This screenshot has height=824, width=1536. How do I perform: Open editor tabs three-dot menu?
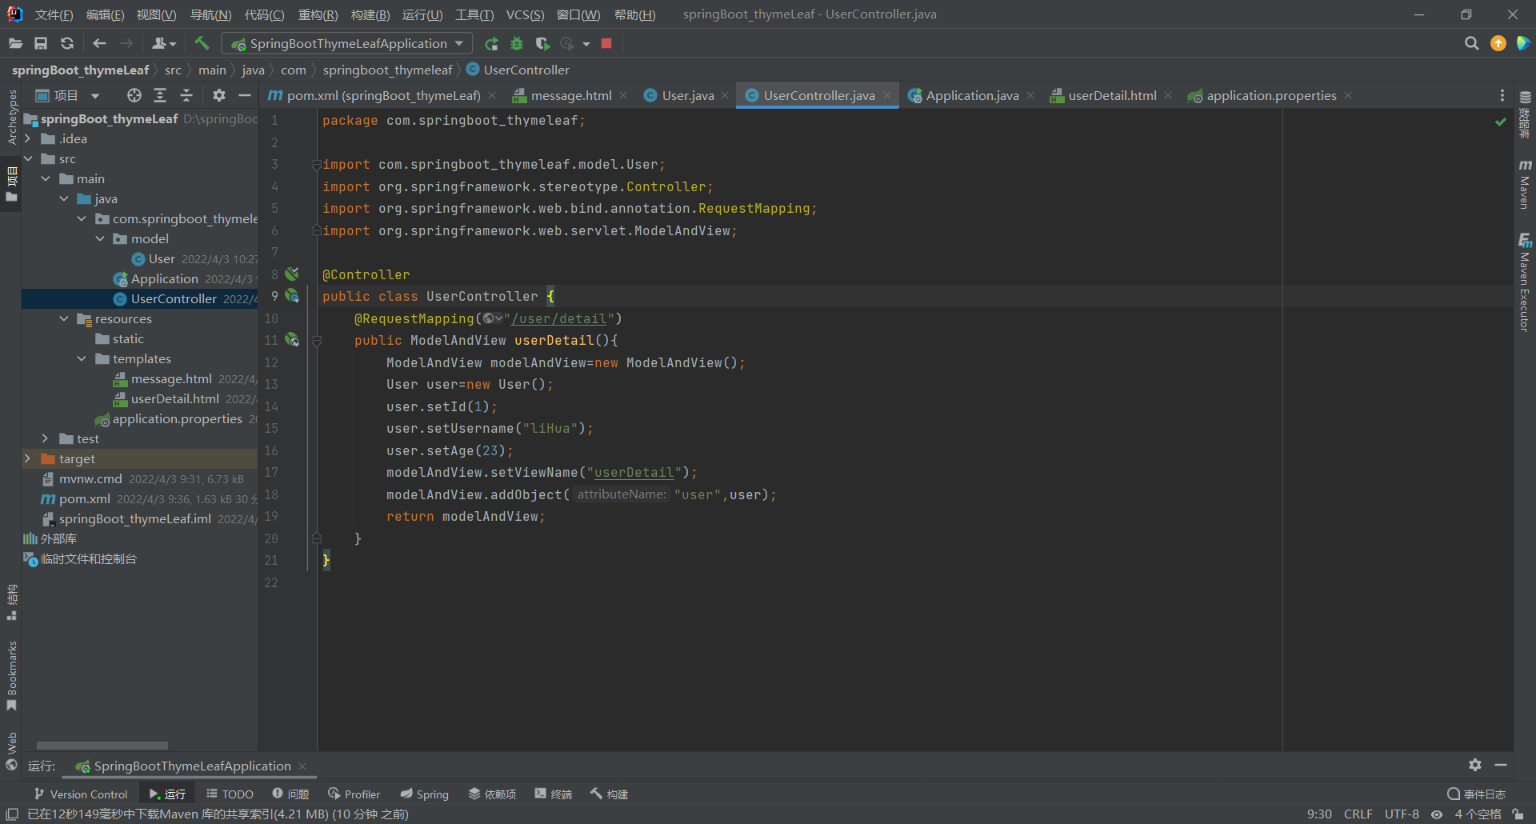[1502, 95]
